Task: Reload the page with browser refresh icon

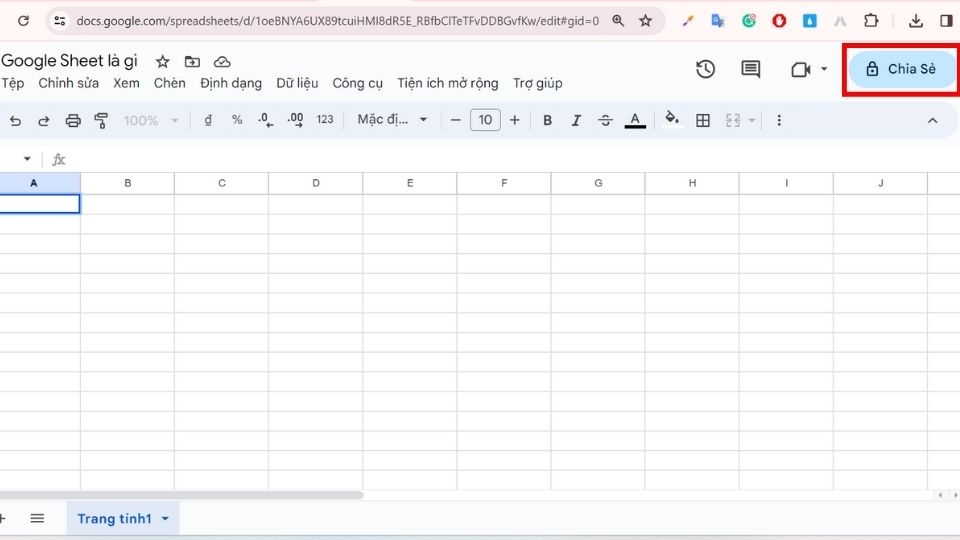Action: click(23, 21)
